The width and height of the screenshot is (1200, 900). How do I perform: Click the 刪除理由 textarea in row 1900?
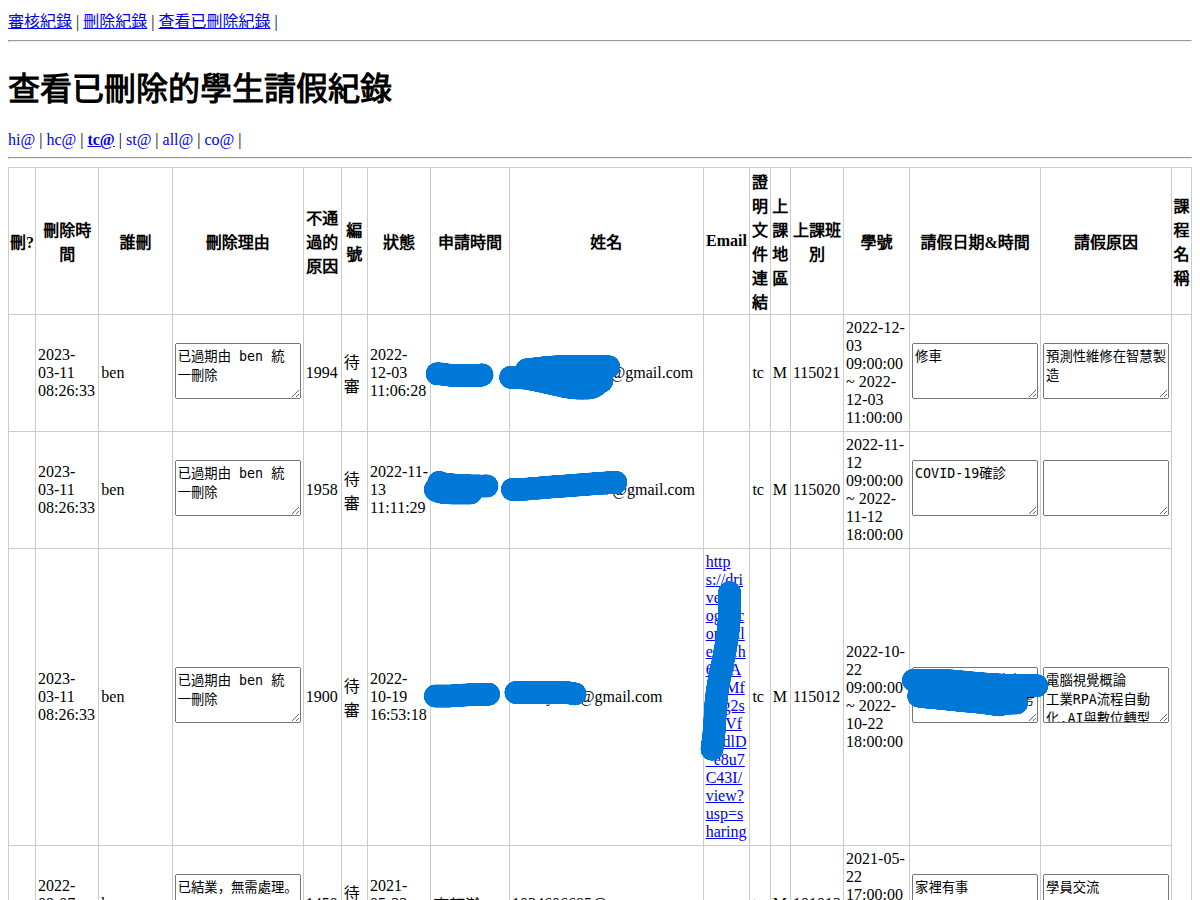(x=238, y=695)
